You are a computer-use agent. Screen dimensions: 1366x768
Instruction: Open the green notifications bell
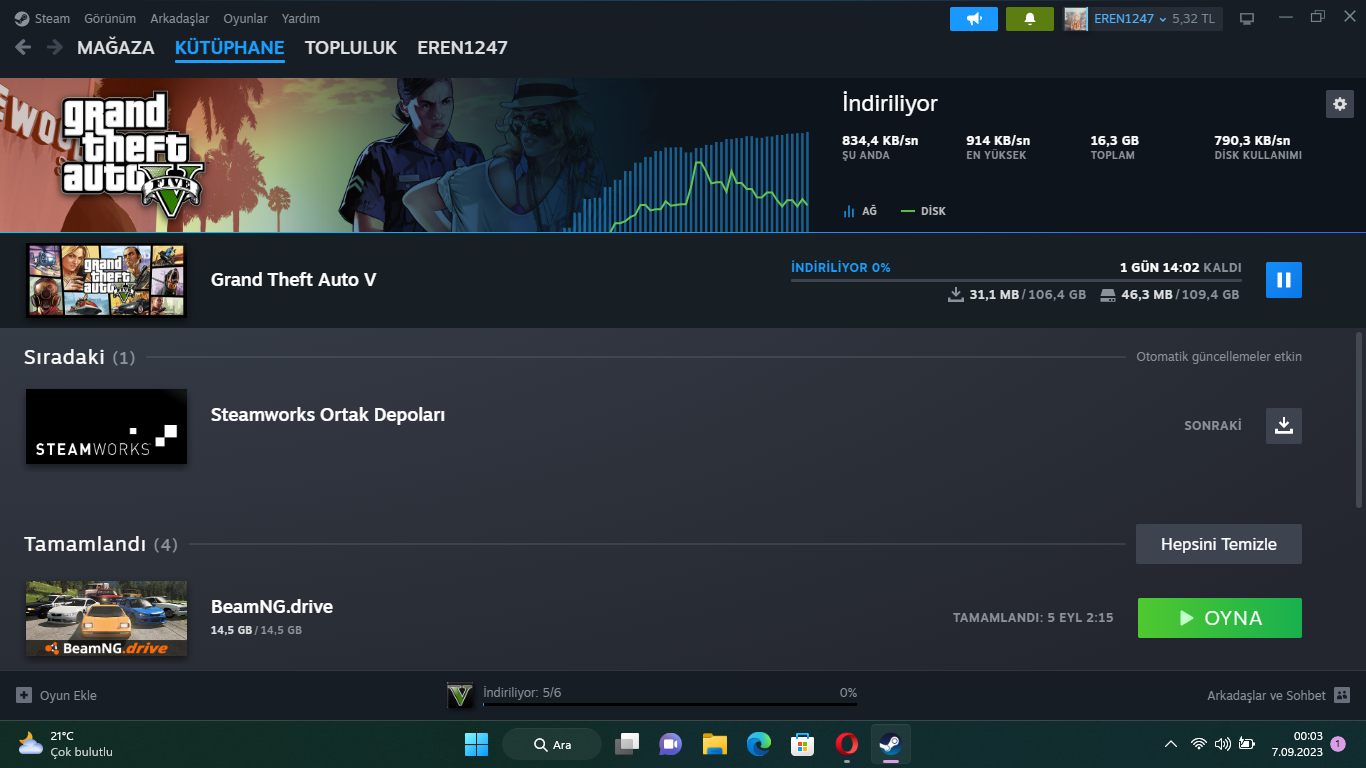point(1030,19)
